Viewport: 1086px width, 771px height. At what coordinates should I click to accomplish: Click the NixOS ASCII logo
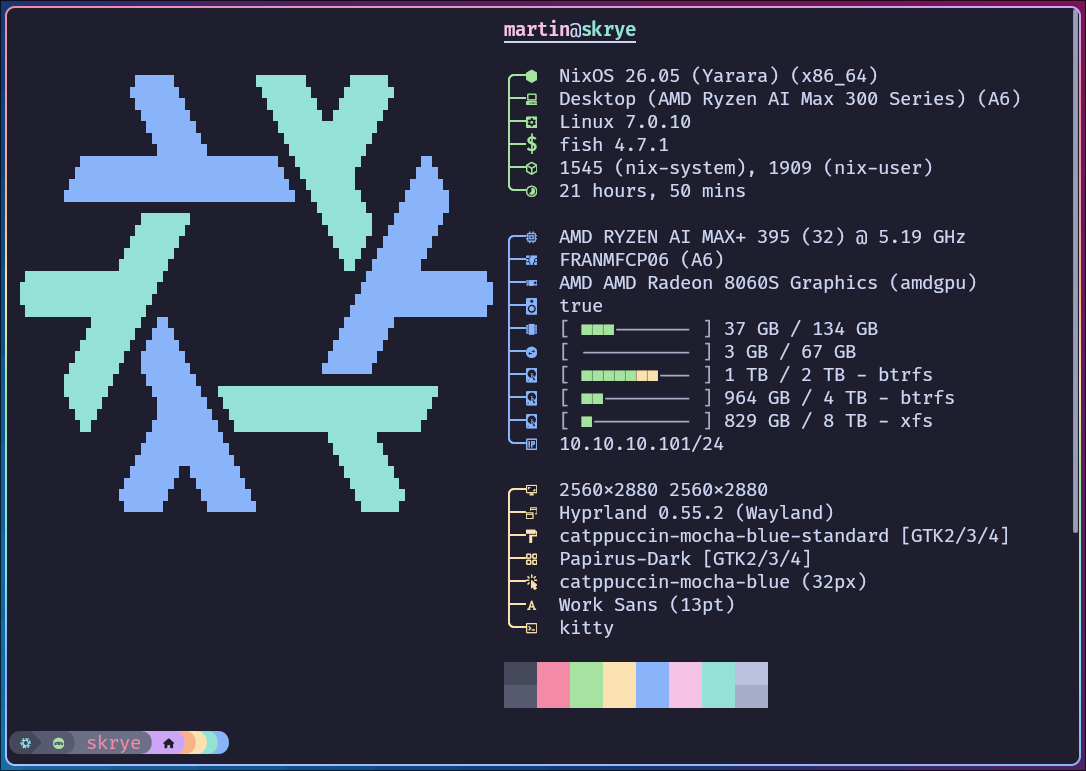click(x=256, y=294)
